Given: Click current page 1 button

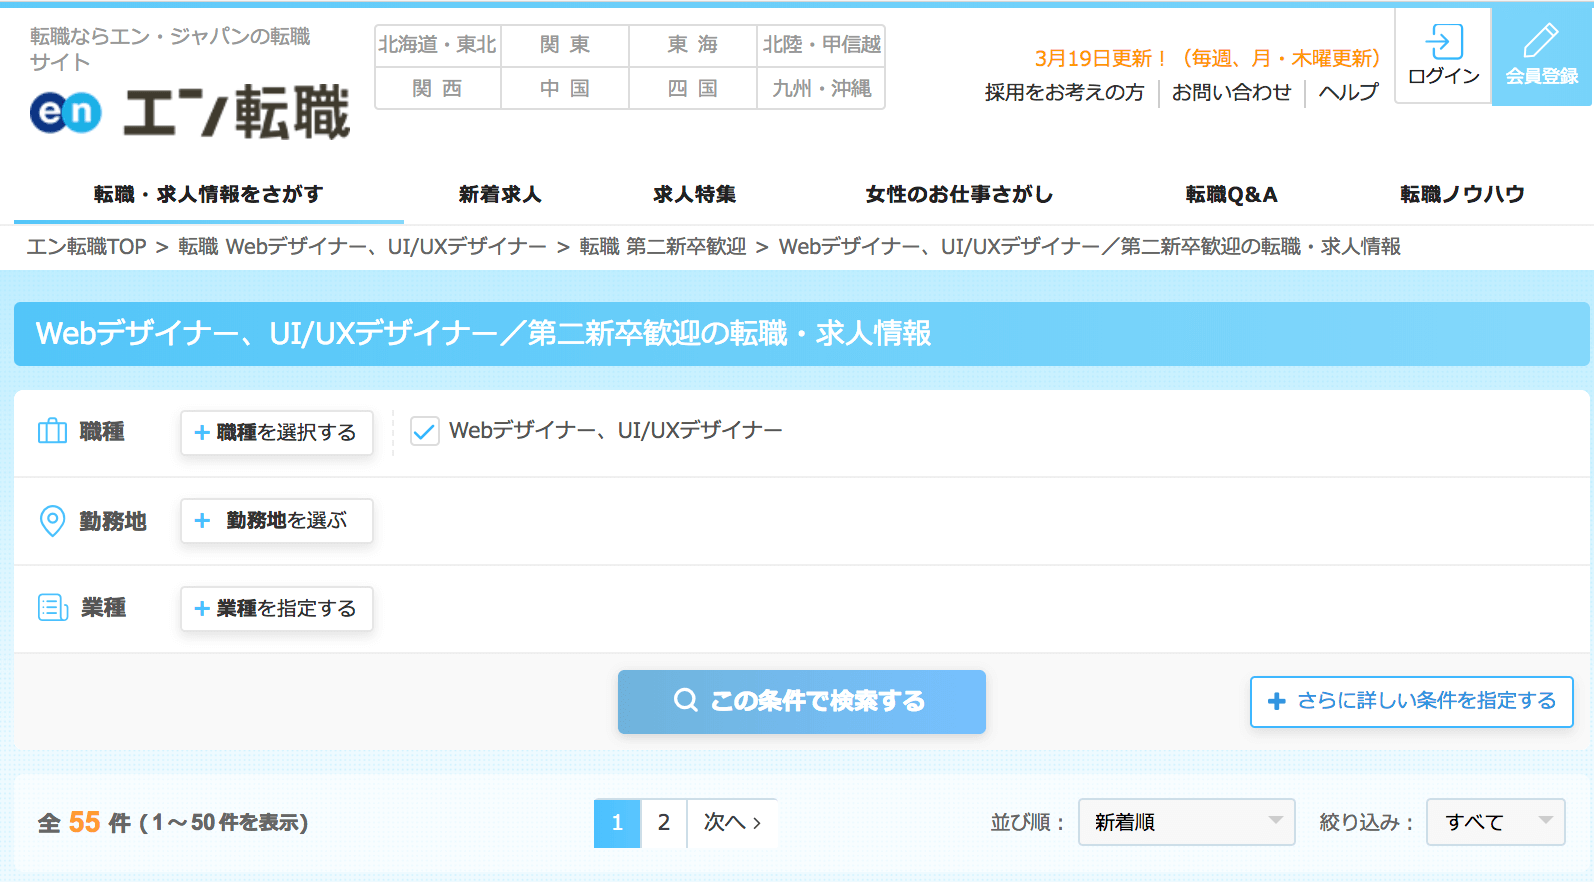Looking at the screenshot, I should (x=617, y=823).
